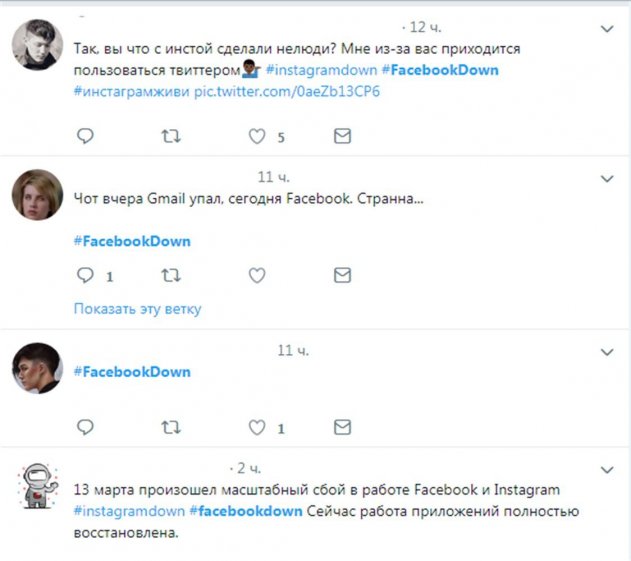This screenshot has width=631, height=561.
Task: Share first tweet via message envelope icon
Action: pos(342,136)
